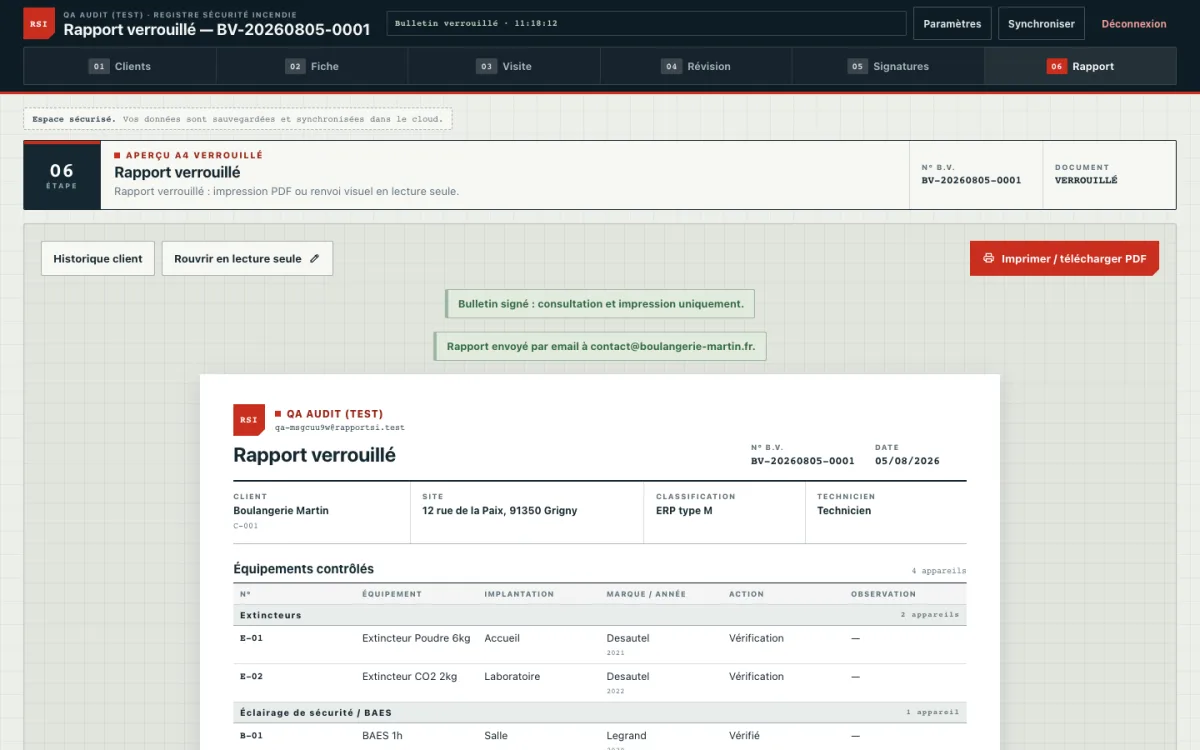Click row number E-01
Image resolution: width=1200 pixels, height=750 pixels.
251,638
